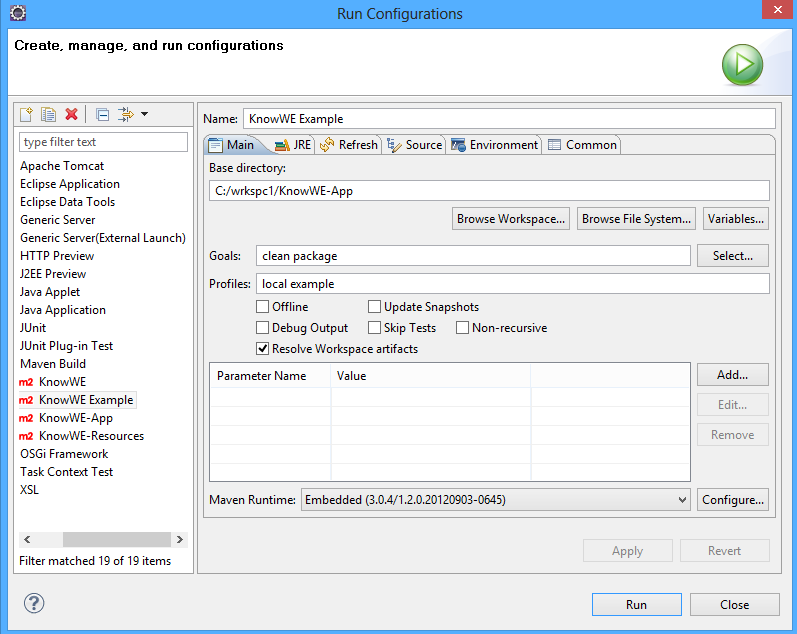This screenshot has width=797, height=634.
Task: Enable the Offline checkbox
Action: click(x=262, y=307)
